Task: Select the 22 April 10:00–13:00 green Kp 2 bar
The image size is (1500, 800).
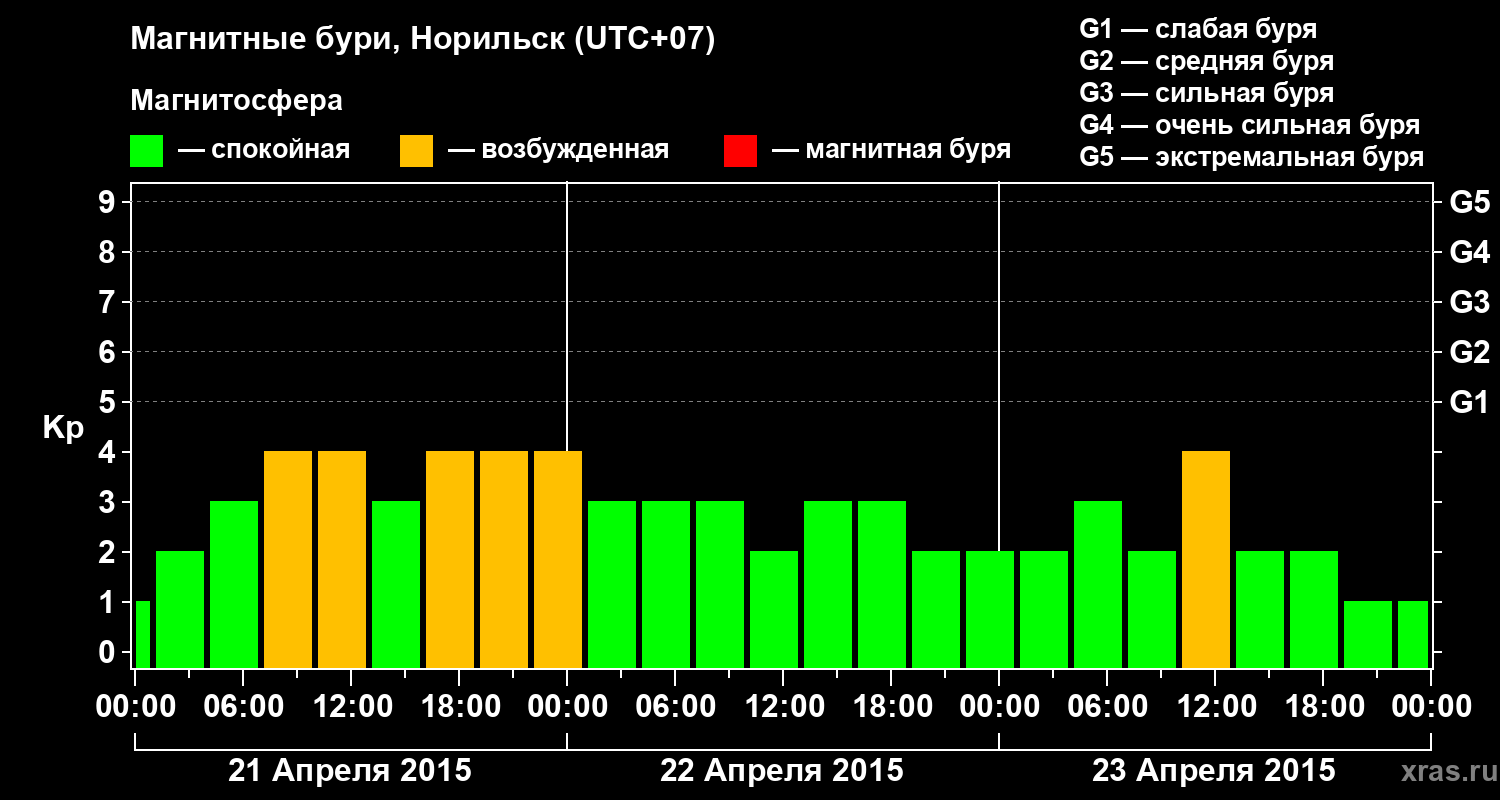Action: [774, 609]
